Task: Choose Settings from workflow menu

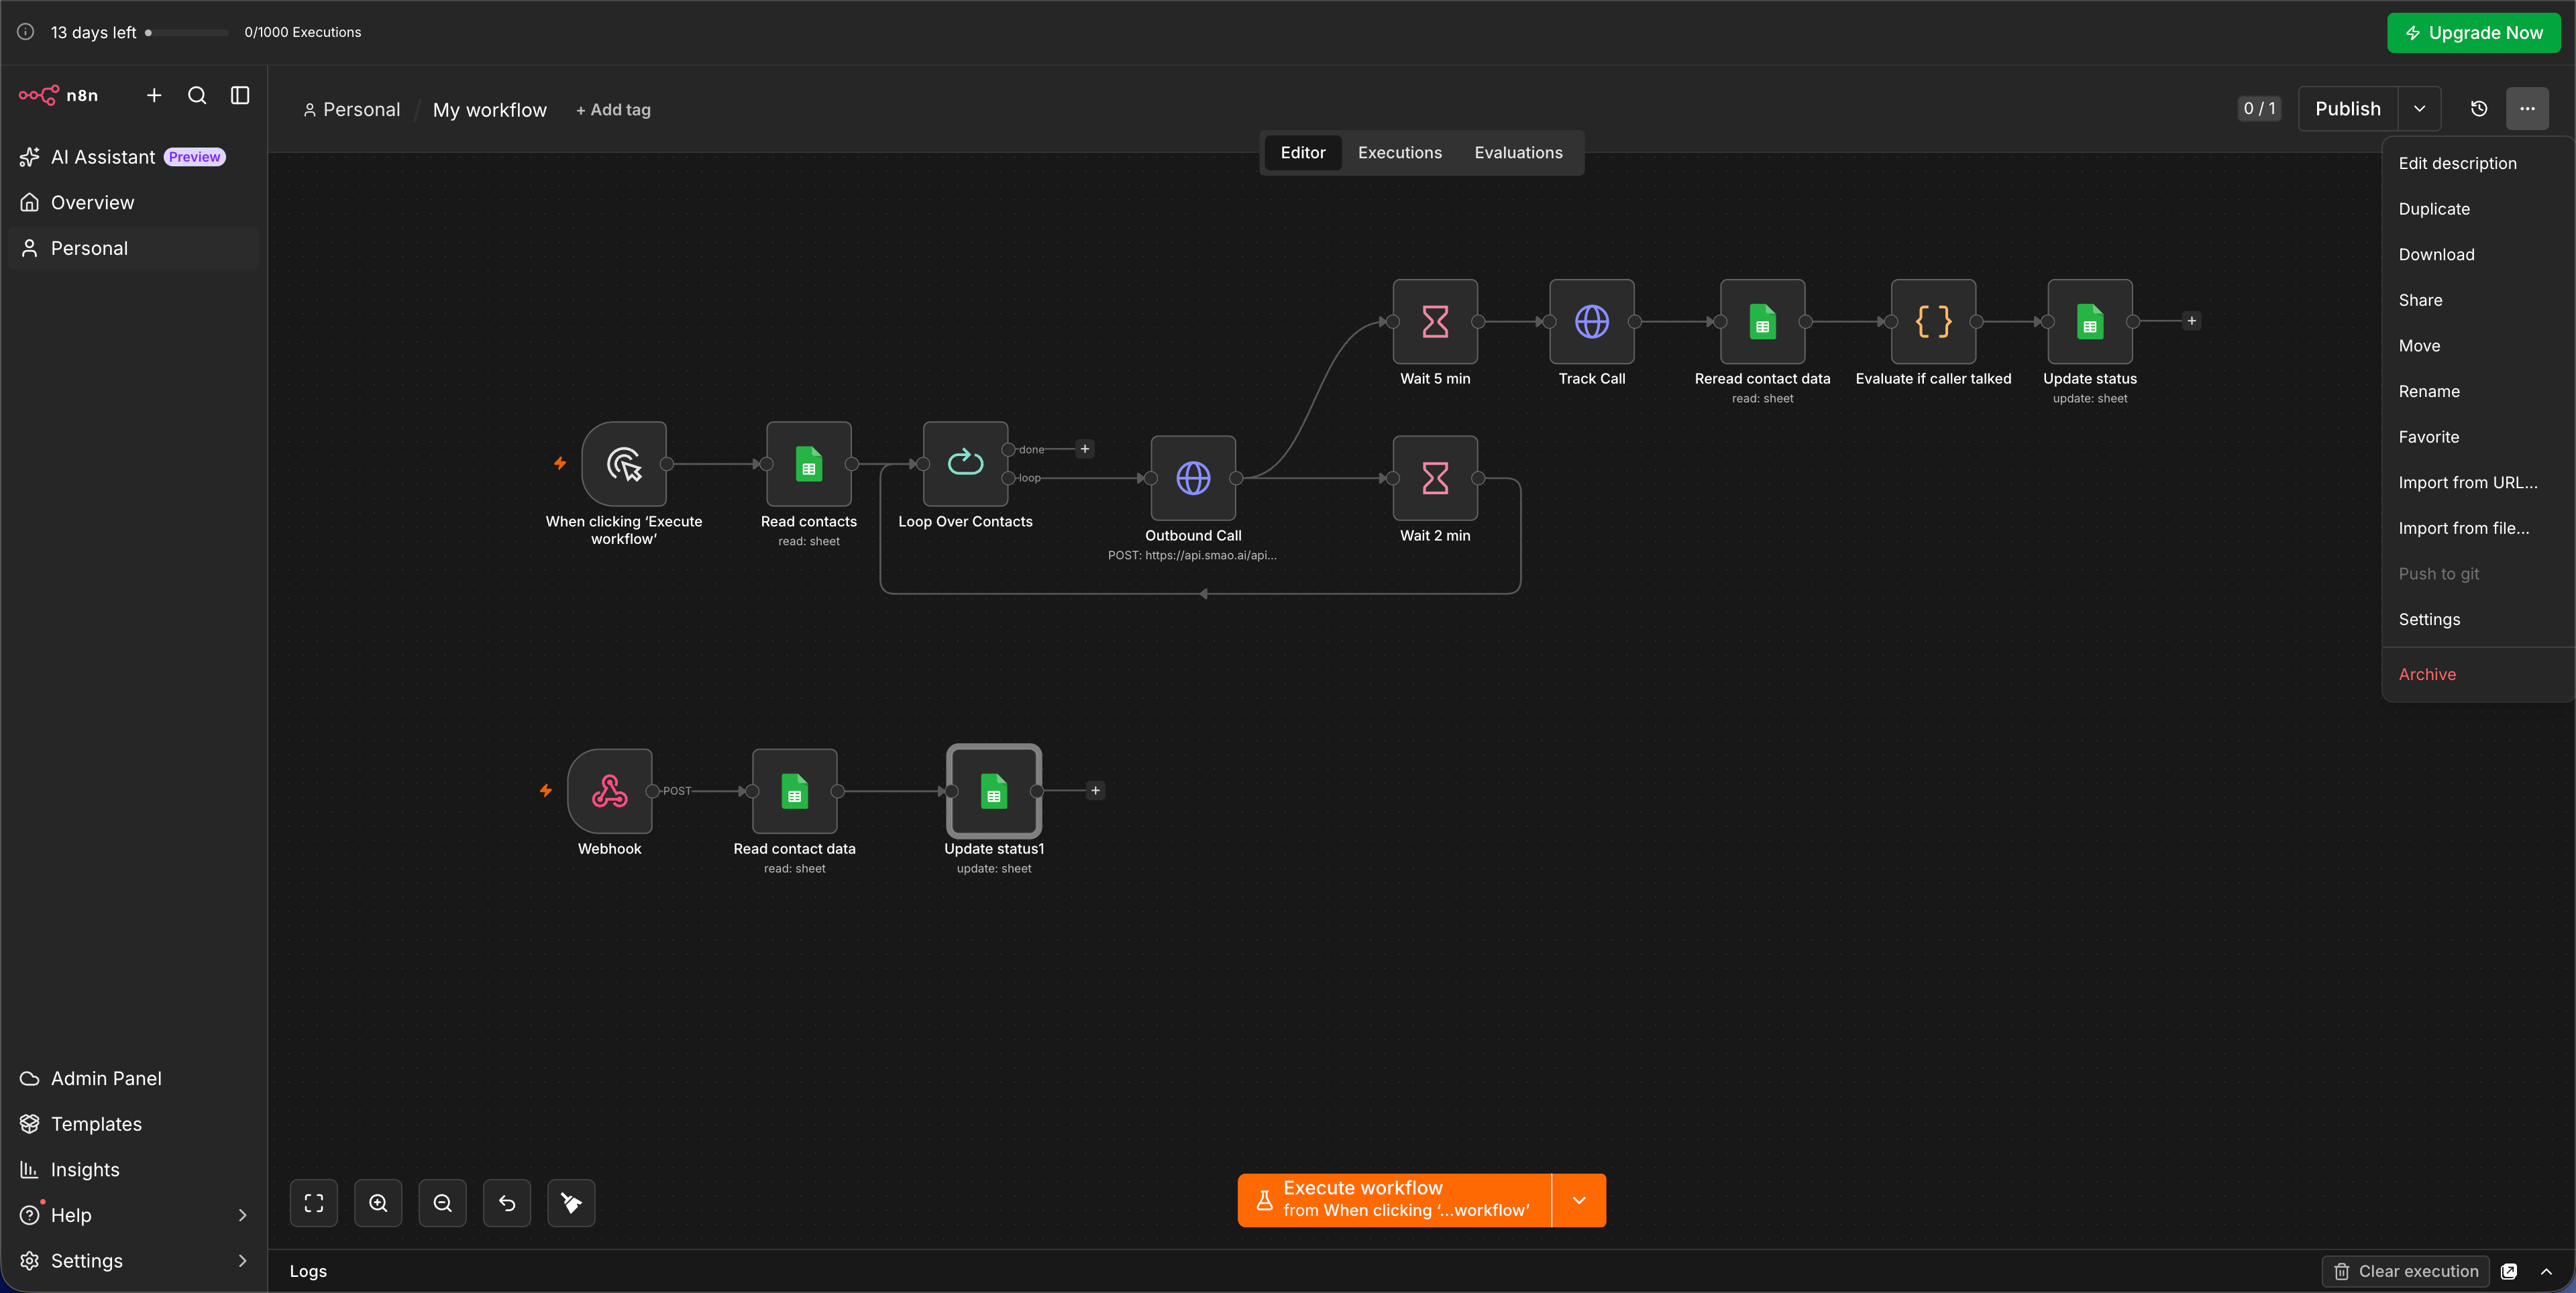Action: tap(2478, 620)
